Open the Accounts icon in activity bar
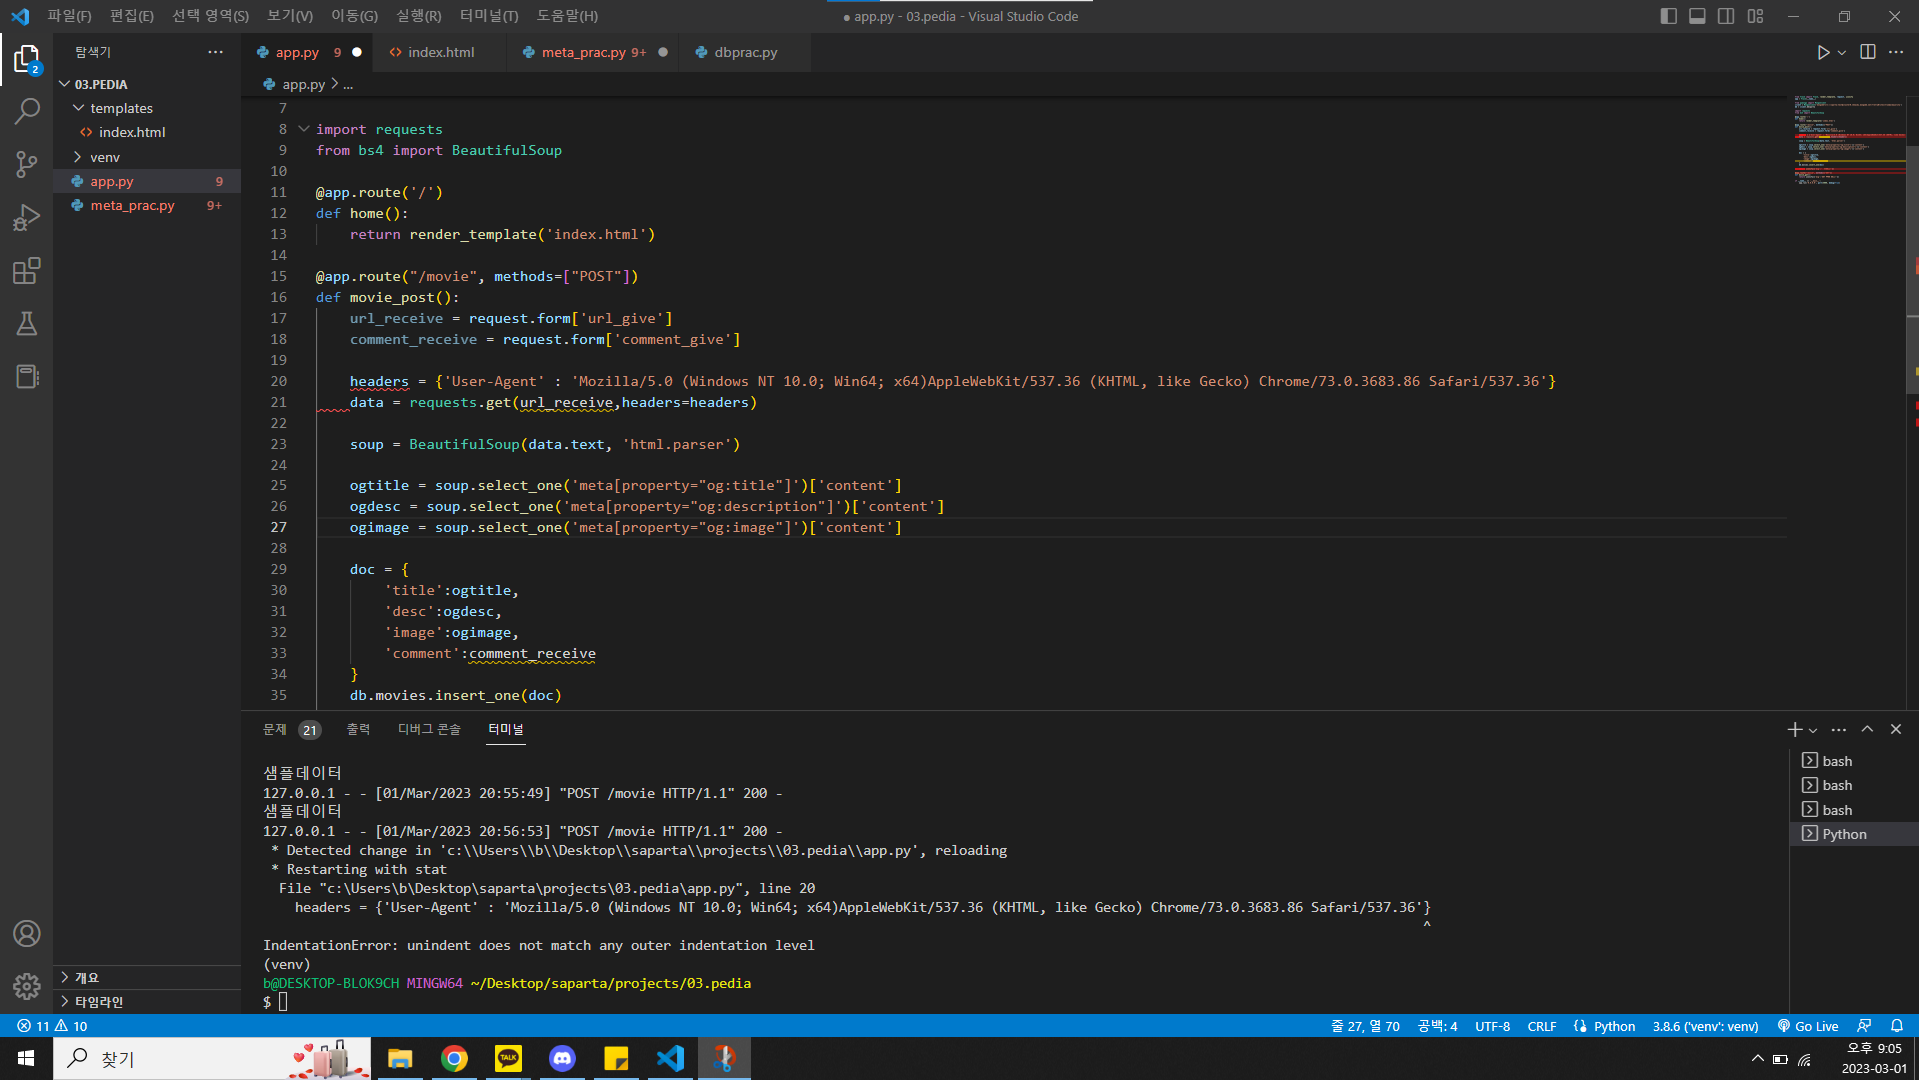The image size is (1919, 1080). click(x=27, y=934)
